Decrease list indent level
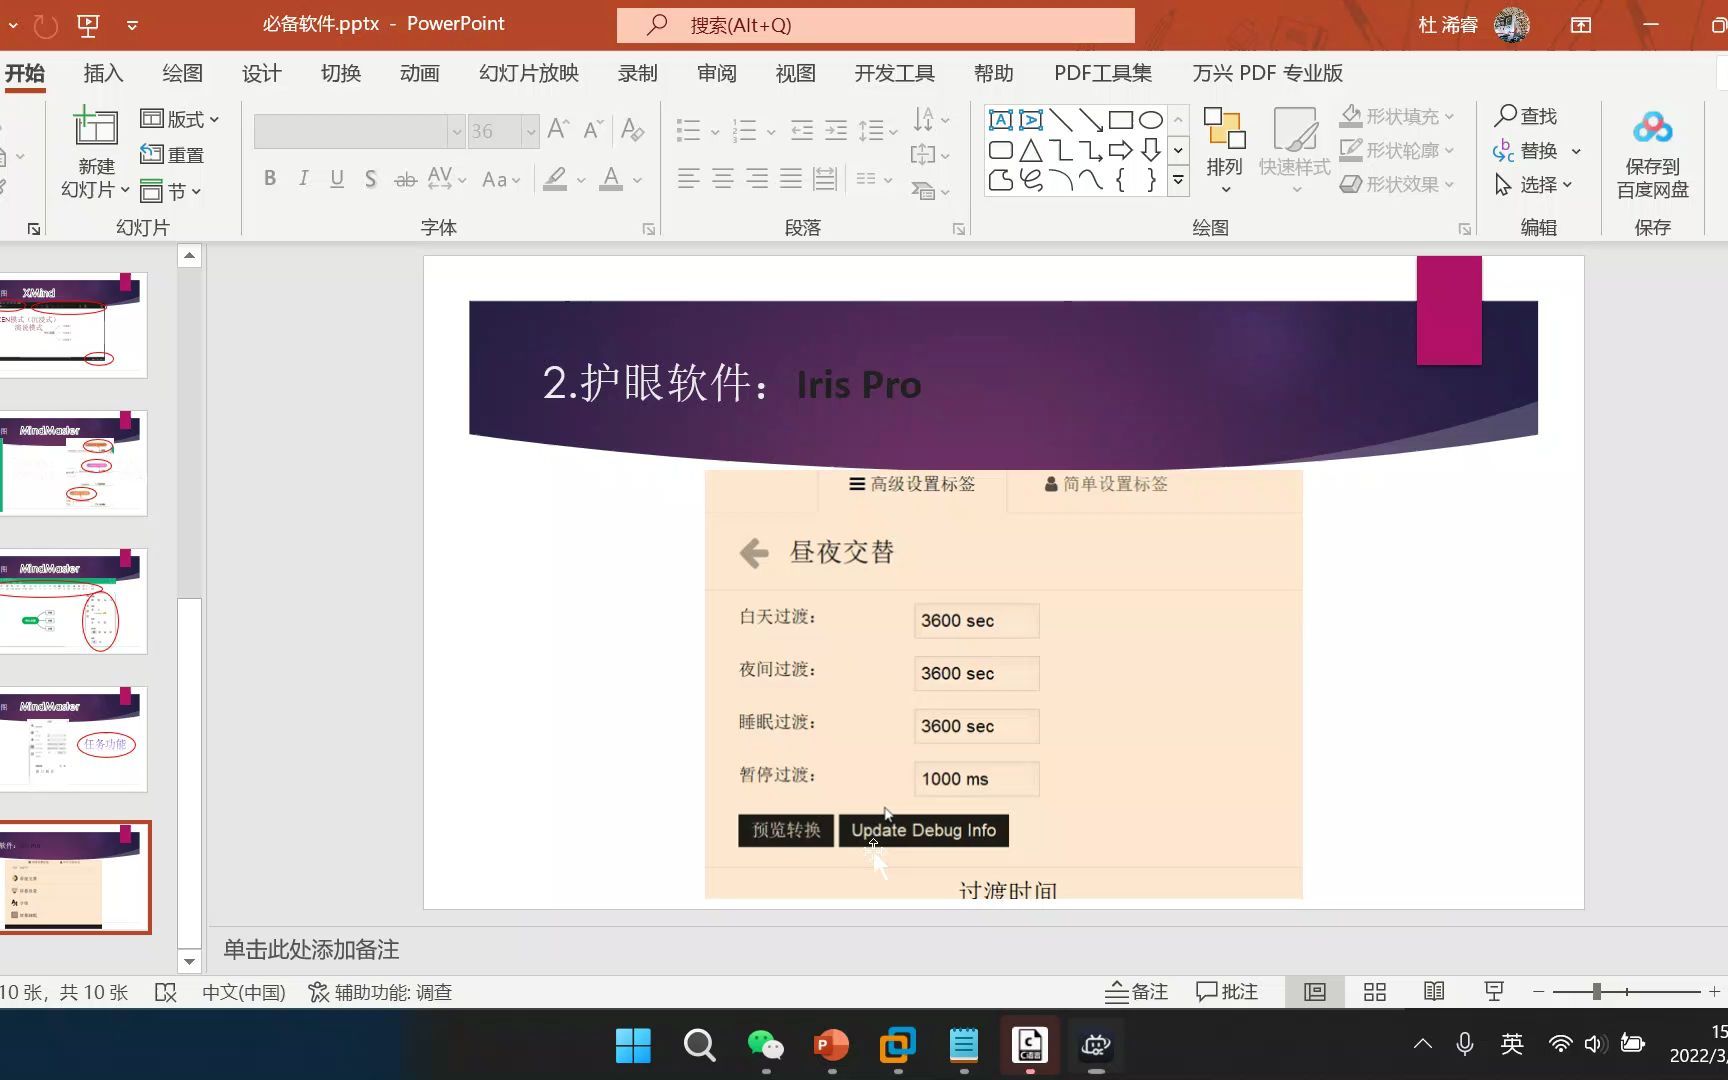The width and height of the screenshot is (1728, 1080). [802, 130]
